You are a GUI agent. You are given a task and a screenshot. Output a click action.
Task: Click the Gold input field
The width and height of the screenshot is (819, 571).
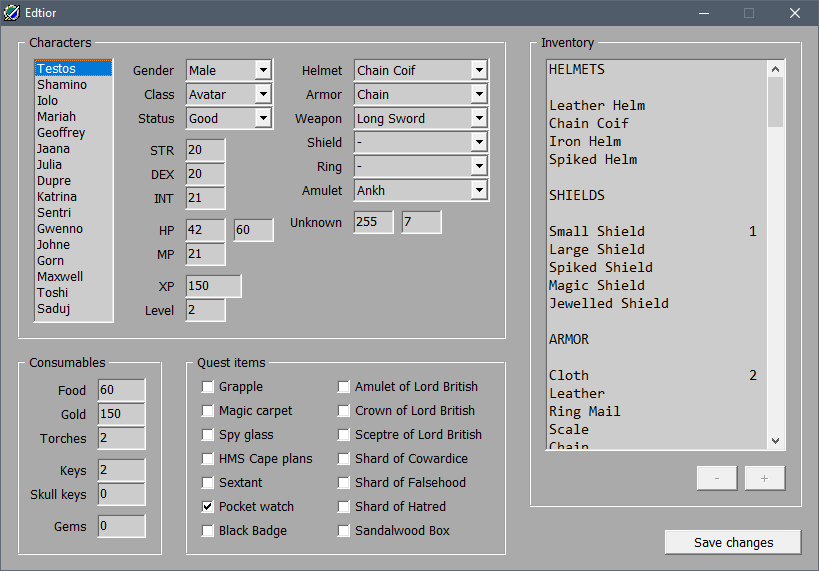pyautogui.click(x=121, y=414)
